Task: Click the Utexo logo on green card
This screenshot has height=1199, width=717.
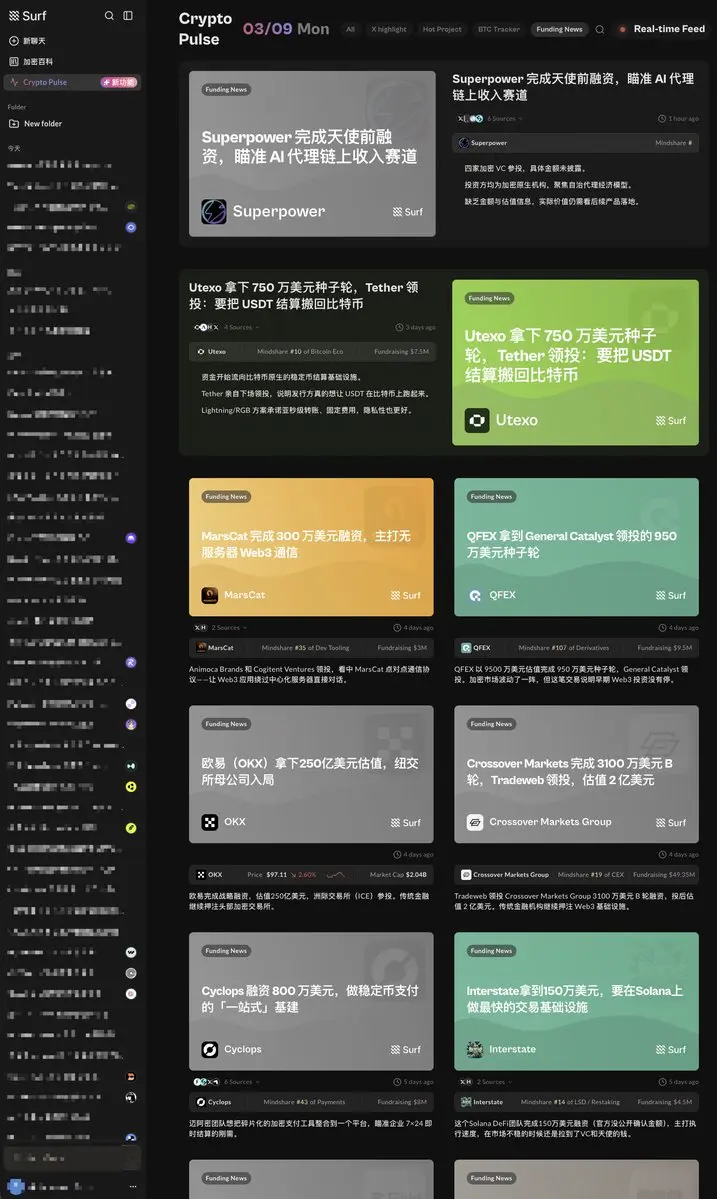Action: (477, 421)
